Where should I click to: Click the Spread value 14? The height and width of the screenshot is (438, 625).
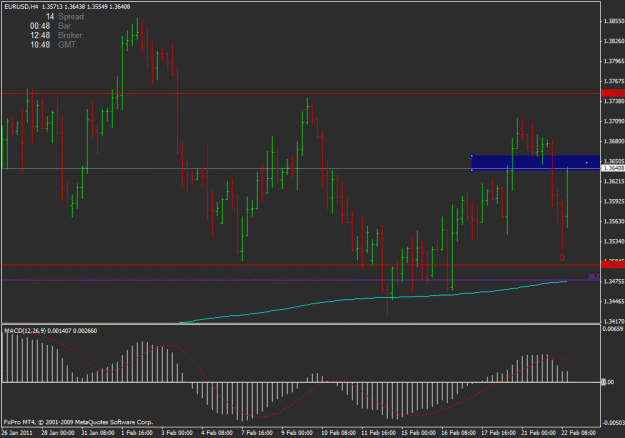click(x=50, y=17)
